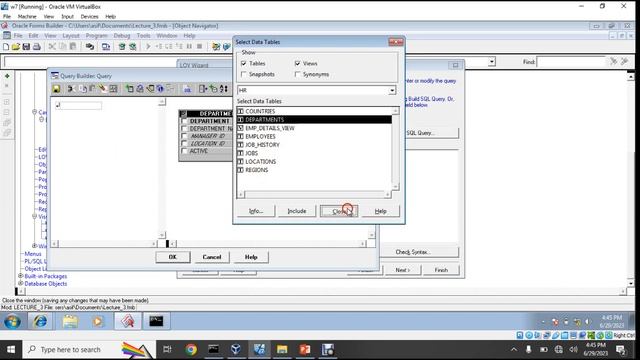This screenshot has height=360, width=640.
Task: Click the Save icon in Query Builder toolbar
Action: point(56,89)
